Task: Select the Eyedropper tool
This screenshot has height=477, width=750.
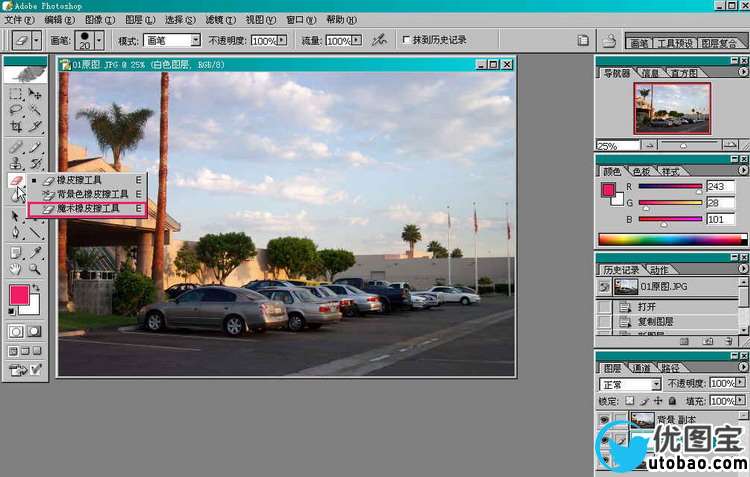Action: (x=35, y=253)
